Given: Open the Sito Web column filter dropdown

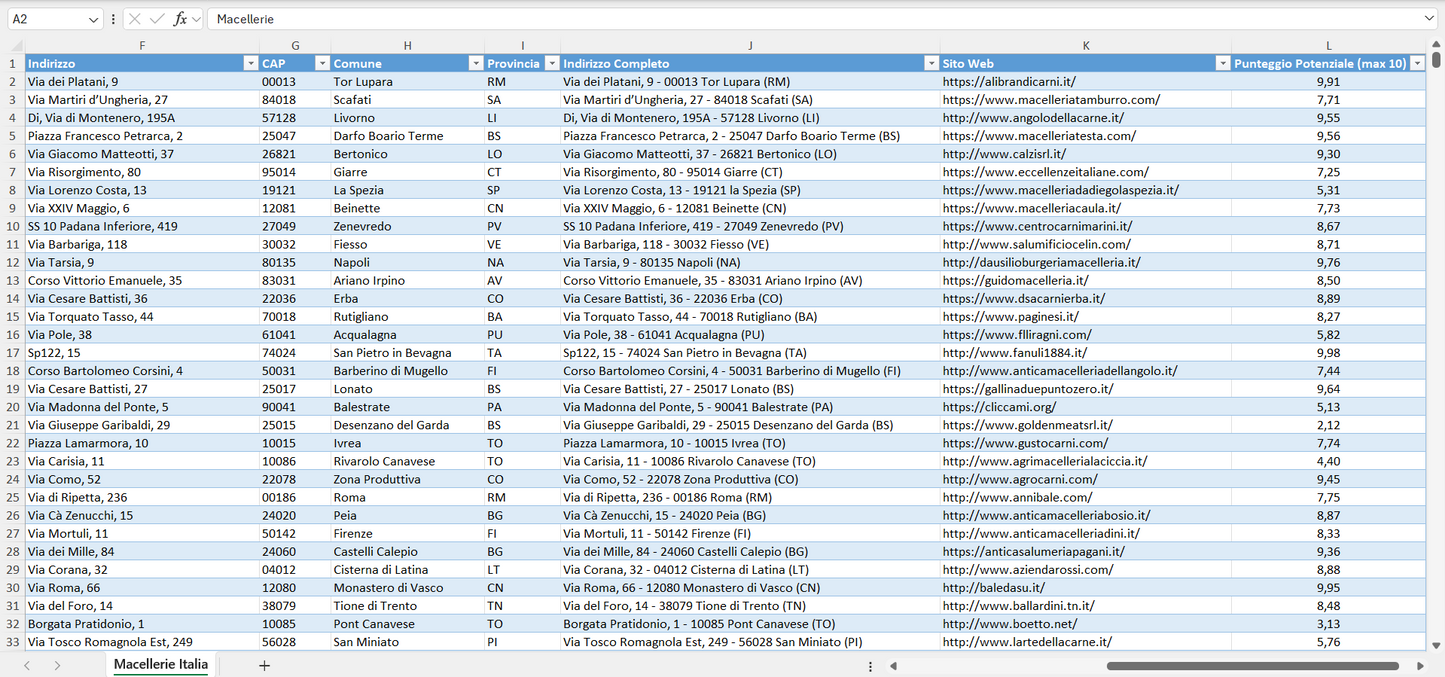Looking at the screenshot, I should click(1222, 62).
